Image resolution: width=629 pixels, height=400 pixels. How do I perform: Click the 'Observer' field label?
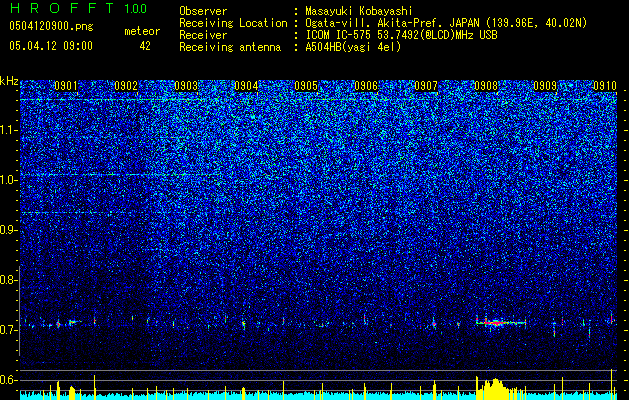tap(203, 12)
